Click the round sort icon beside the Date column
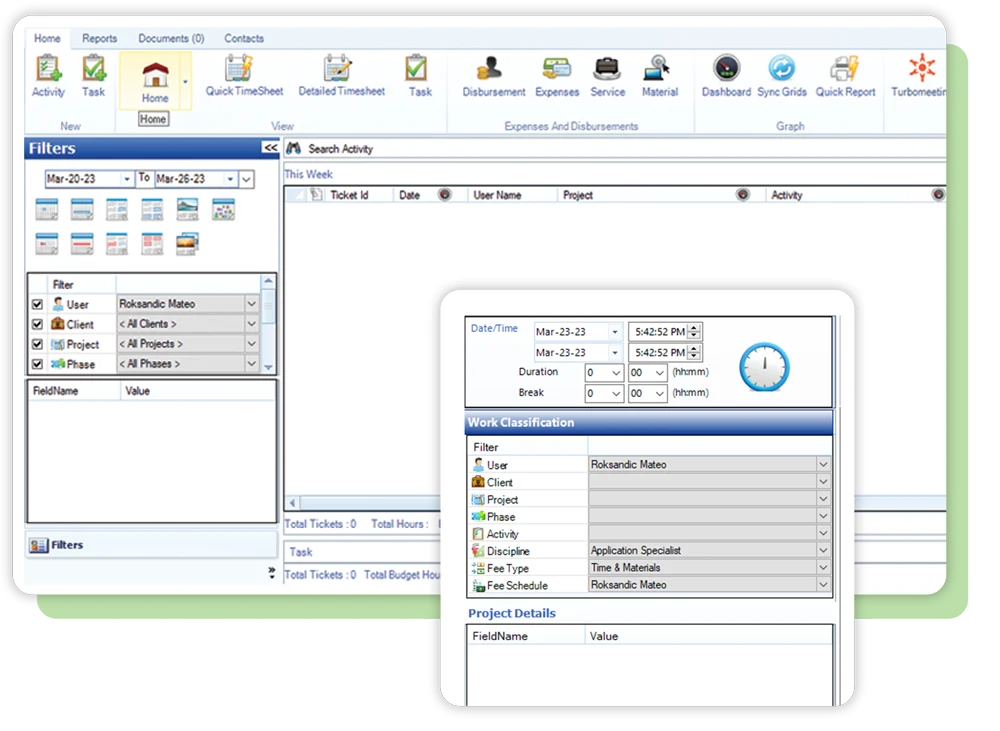This screenshot has width=1000, height=731. click(x=445, y=195)
